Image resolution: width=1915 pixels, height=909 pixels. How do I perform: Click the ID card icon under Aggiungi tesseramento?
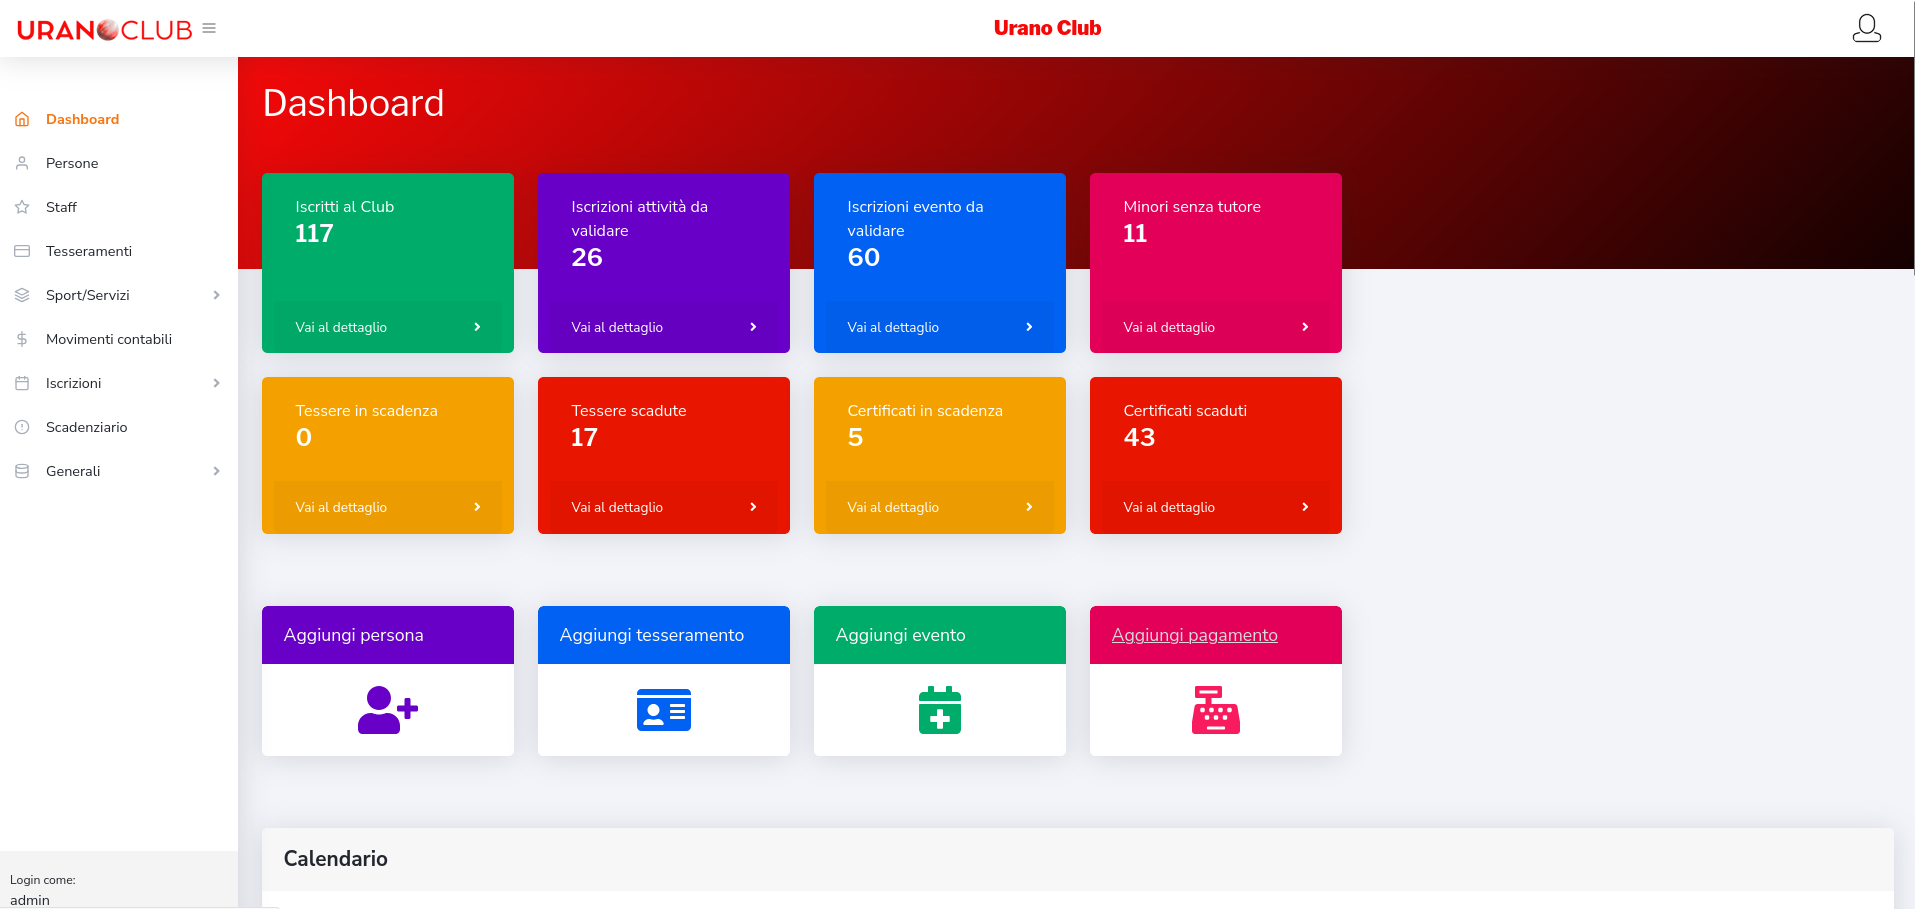pyautogui.click(x=664, y=710)
